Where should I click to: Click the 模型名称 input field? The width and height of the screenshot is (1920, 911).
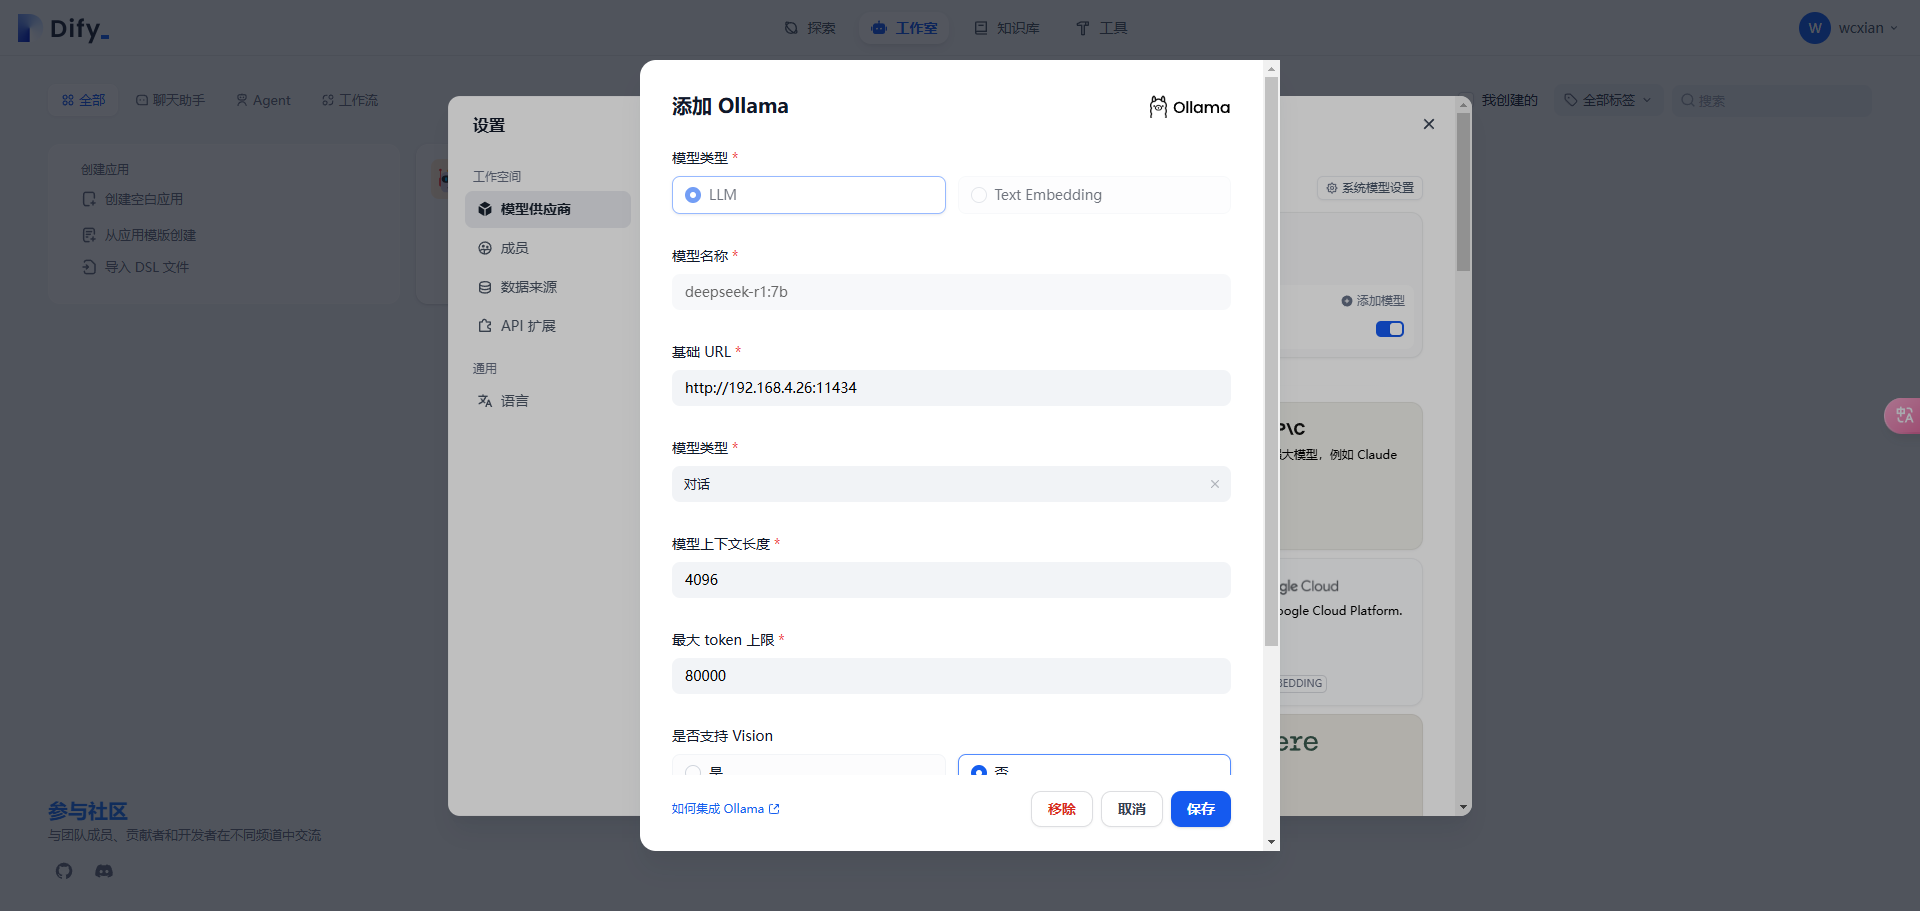tap(951, 292)
